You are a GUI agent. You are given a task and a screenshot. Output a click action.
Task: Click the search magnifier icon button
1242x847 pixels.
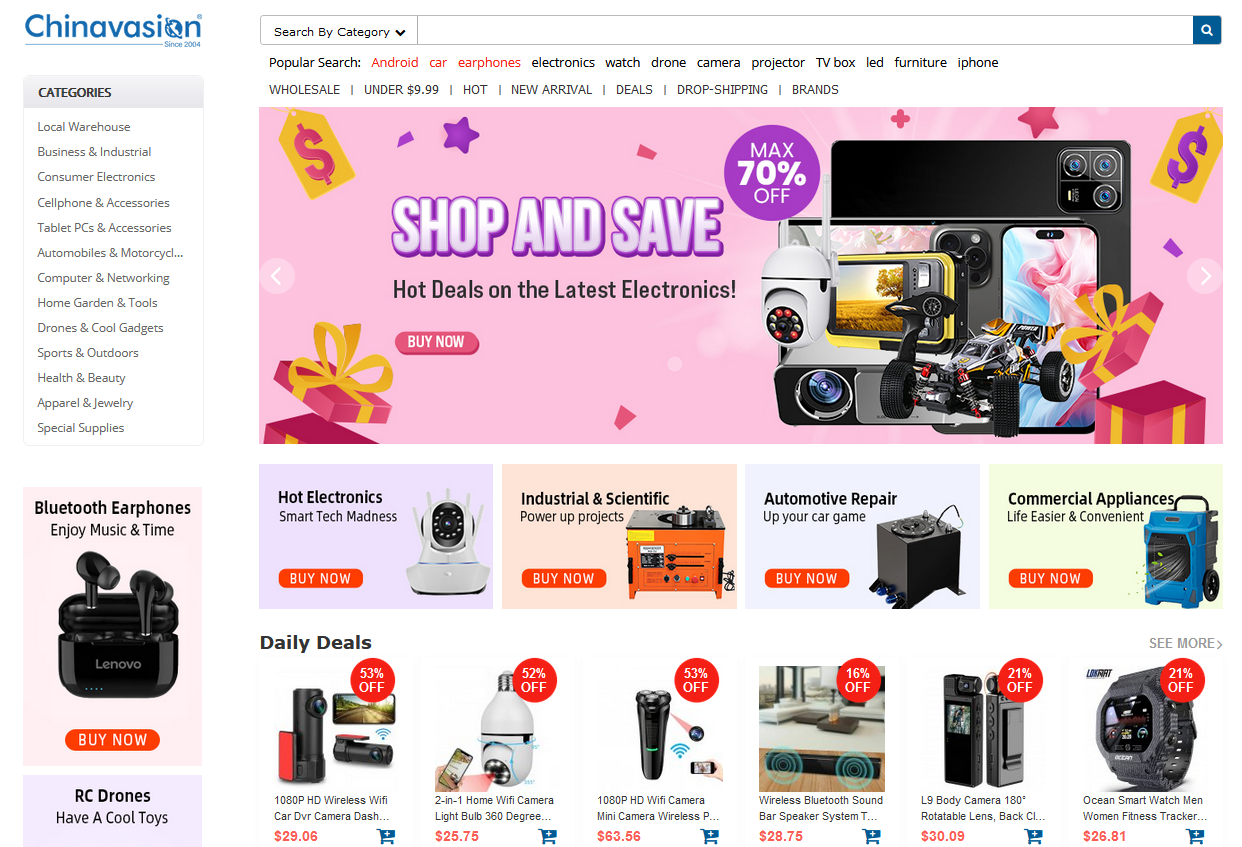point(1207,31)
